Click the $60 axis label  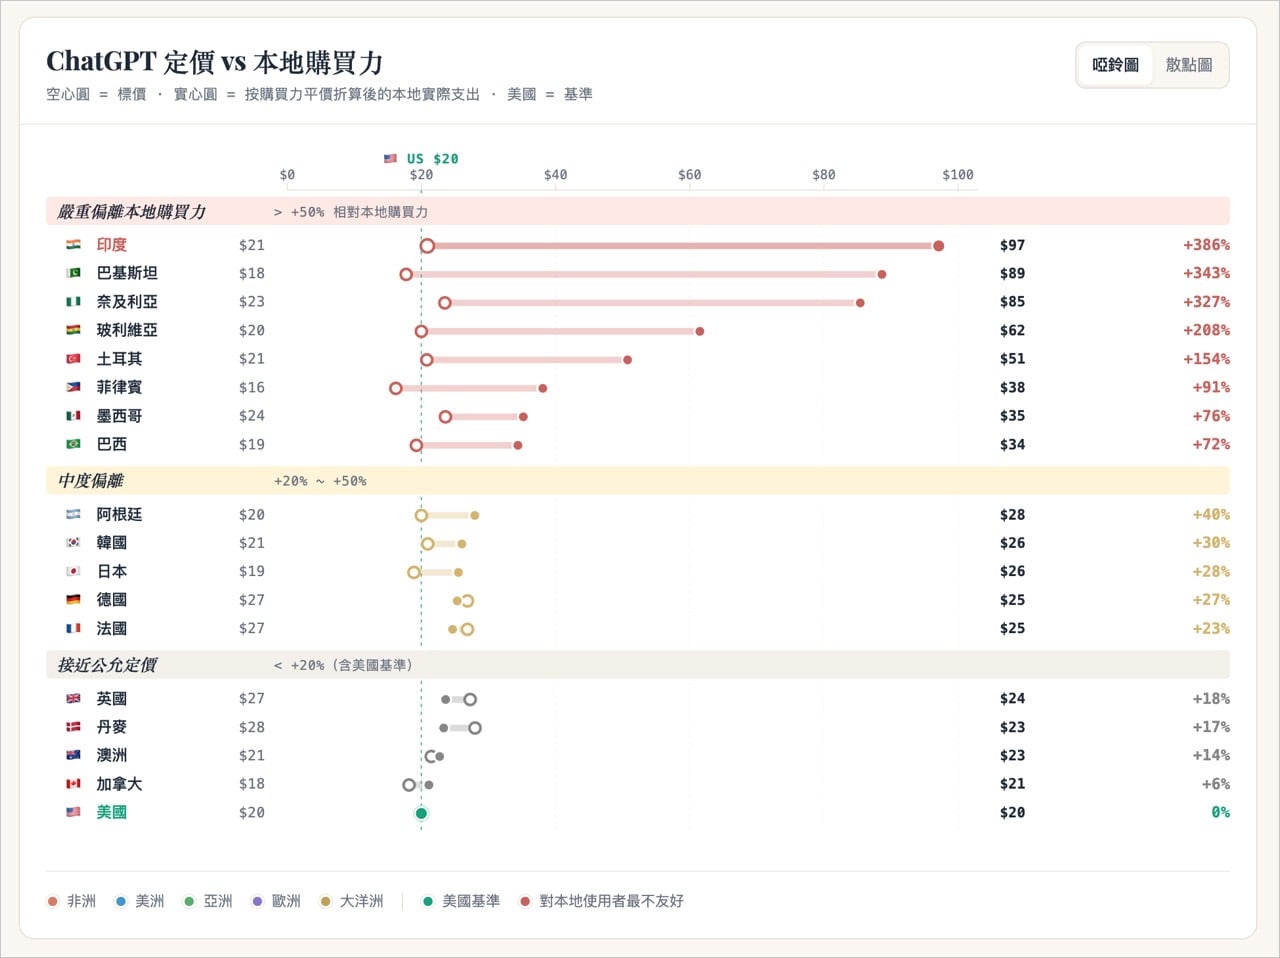click(x=689, y=175)
